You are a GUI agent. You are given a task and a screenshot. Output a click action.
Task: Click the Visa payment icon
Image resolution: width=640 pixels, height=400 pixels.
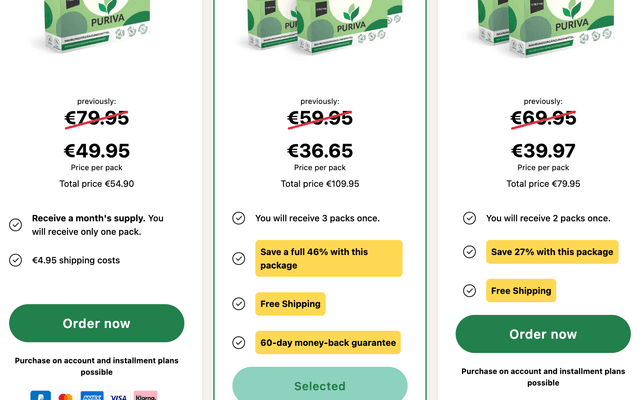click(x=119, y=396)
